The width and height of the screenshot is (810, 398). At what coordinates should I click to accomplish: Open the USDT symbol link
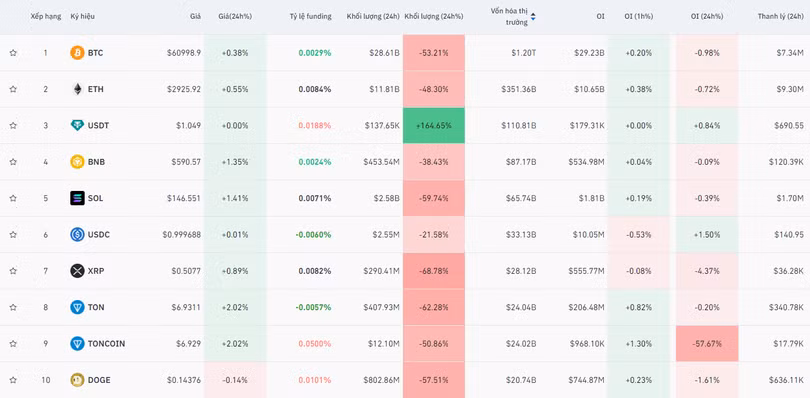[x=98, y=125]
